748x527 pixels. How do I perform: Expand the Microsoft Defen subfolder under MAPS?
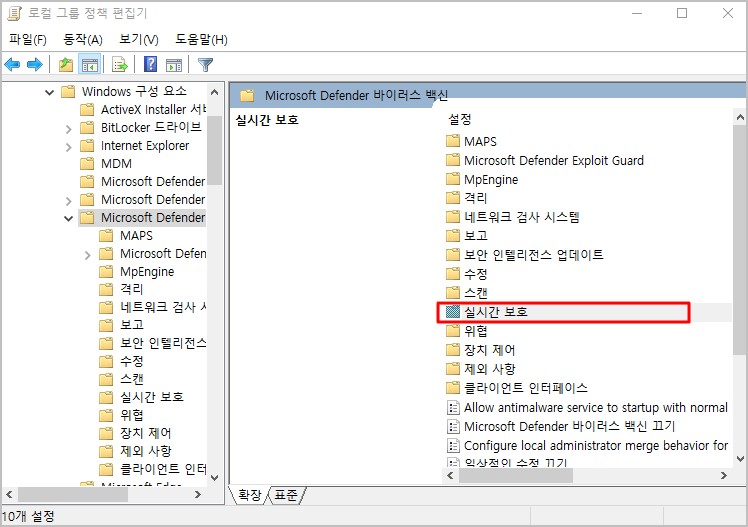[87, 255]
